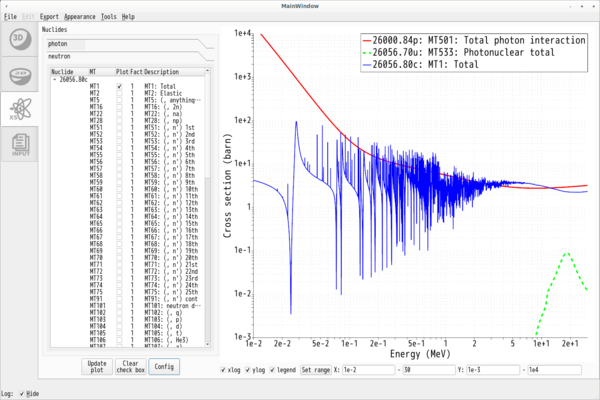Click the Set range button

tap(314, 370)
